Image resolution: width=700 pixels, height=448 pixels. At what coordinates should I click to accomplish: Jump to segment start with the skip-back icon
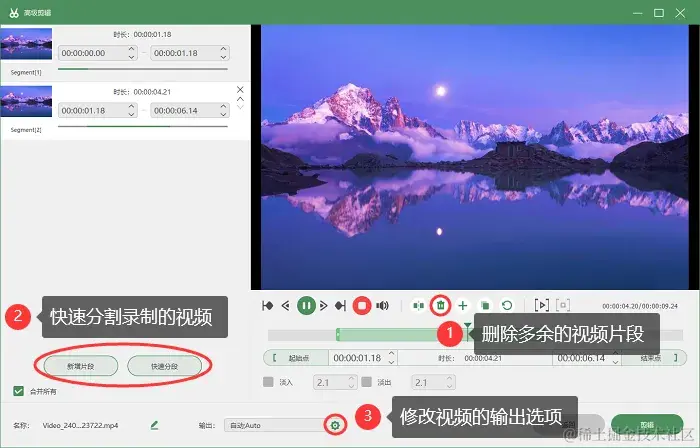pos(268,306)
